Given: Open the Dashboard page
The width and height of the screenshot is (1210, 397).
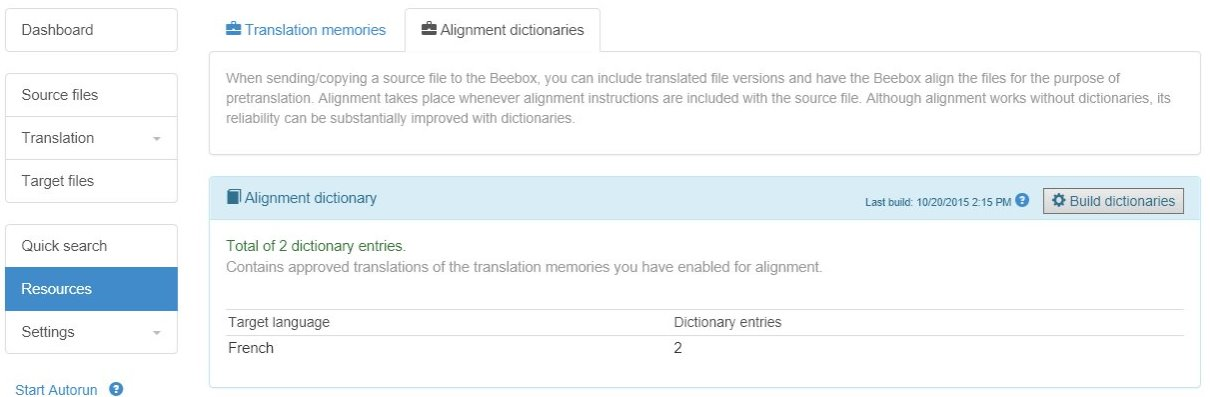Looking at the screenshot, I should (92, 30).
